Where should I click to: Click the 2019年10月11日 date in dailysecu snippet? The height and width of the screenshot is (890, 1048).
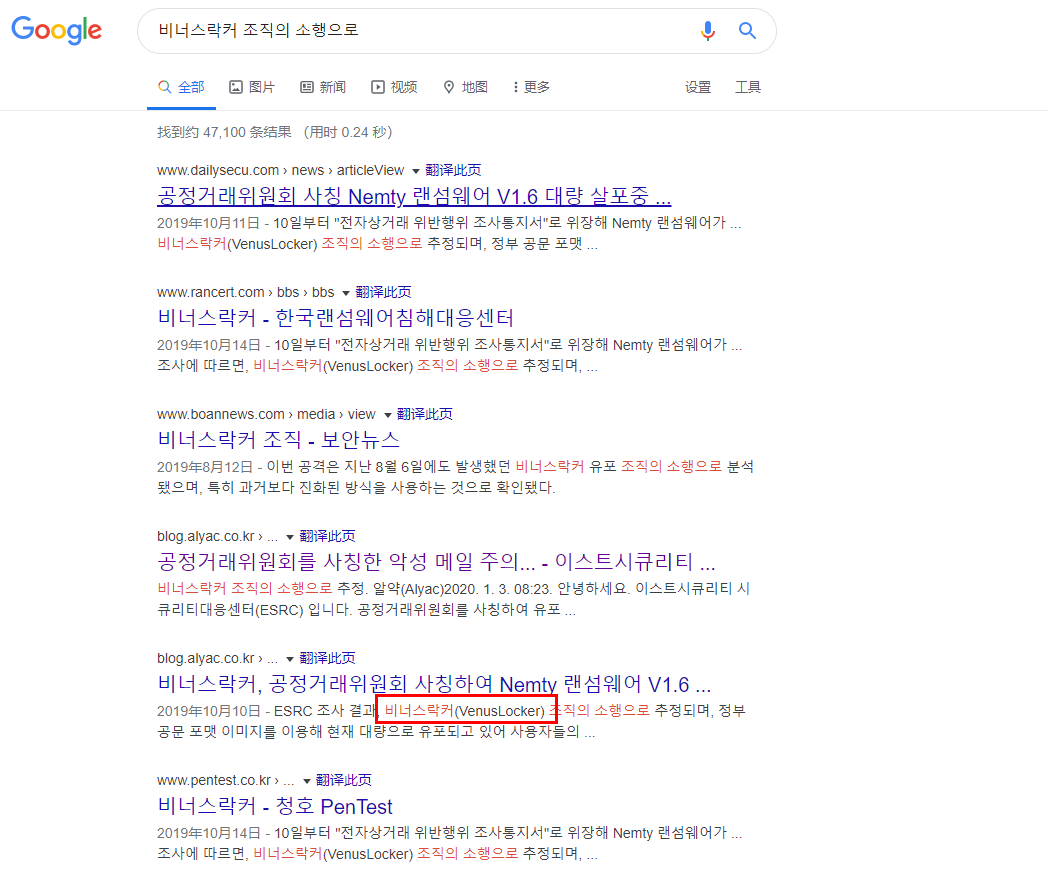[208, 223]
